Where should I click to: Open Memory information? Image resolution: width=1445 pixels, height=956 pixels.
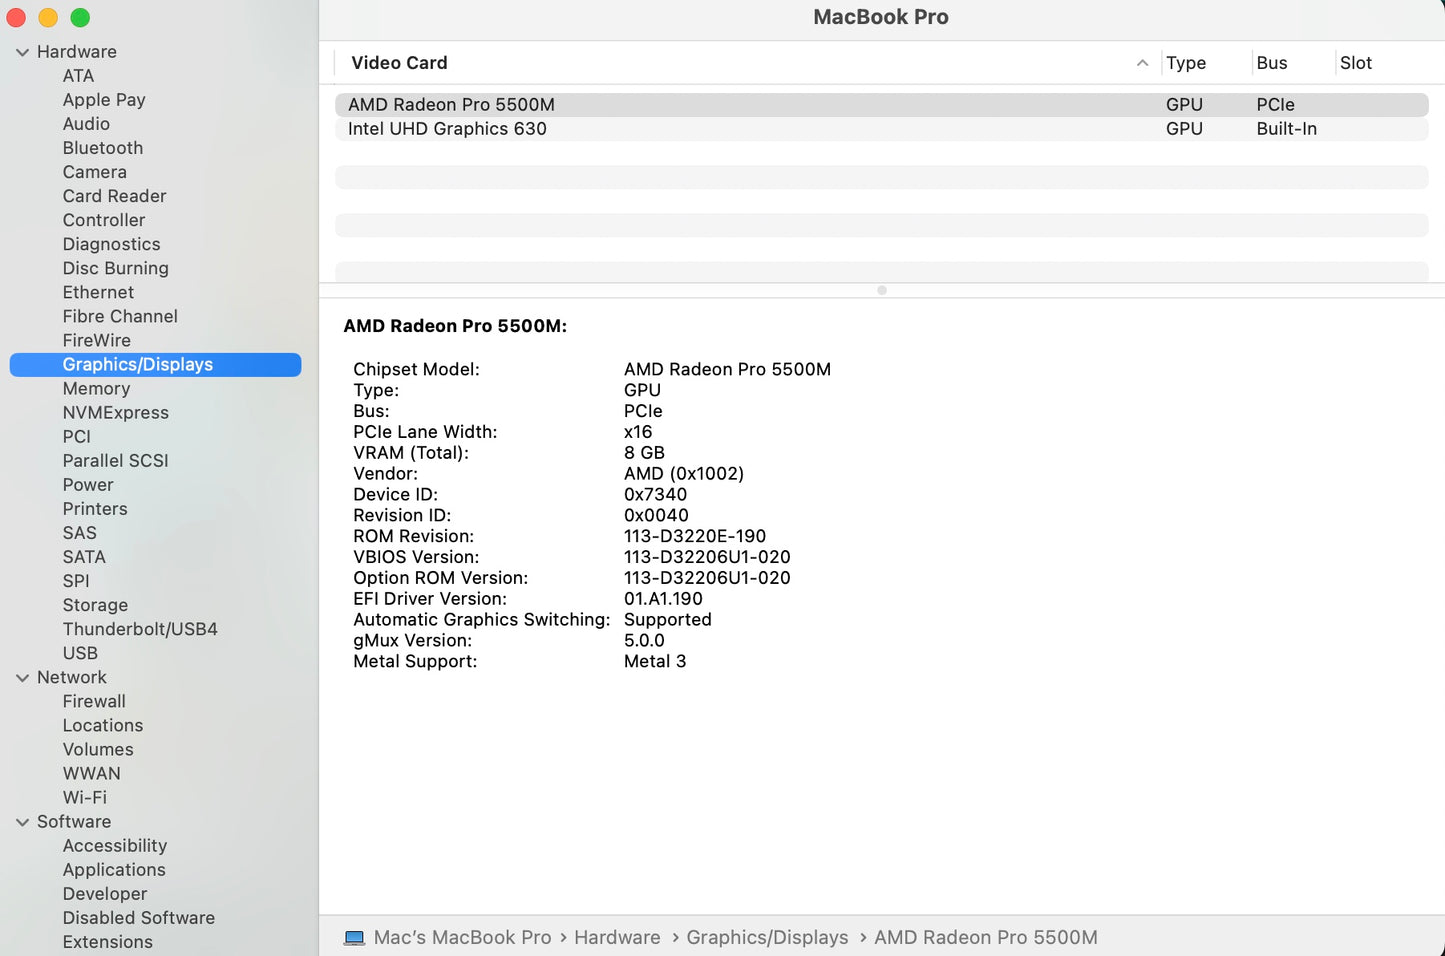click(x=96, y=388)
